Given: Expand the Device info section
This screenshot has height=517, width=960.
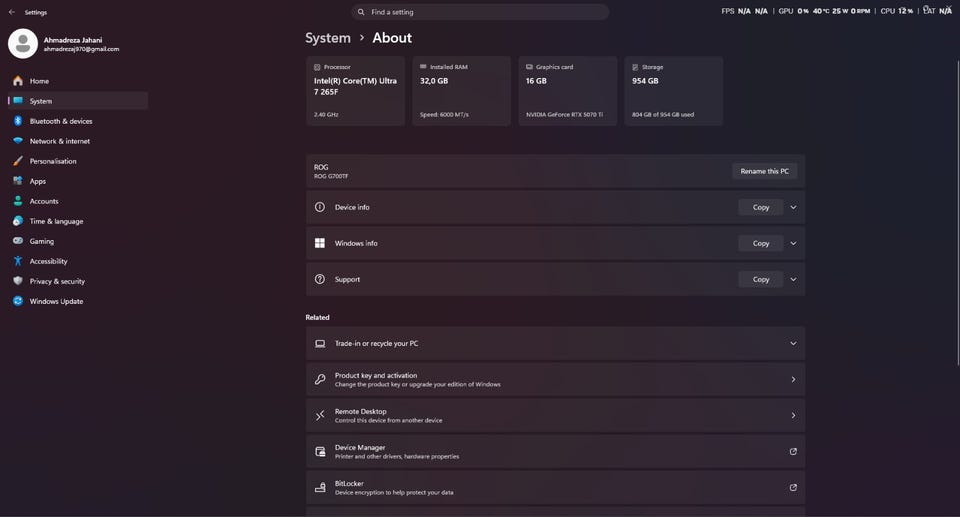Looking at the screenshot, I should (793, 207).
